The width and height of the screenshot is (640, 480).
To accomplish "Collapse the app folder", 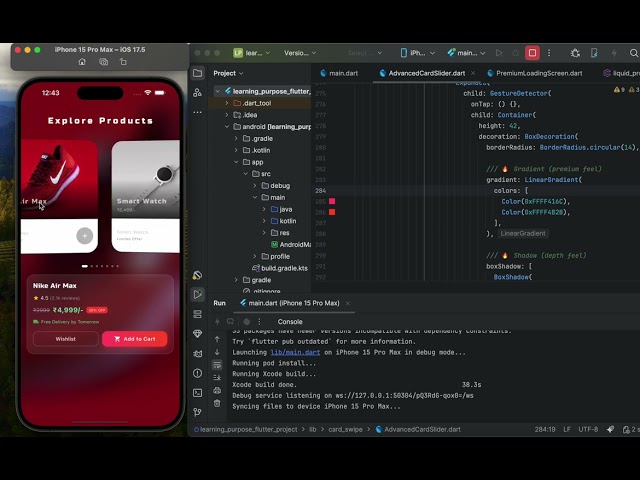I will tap(236, 162).
